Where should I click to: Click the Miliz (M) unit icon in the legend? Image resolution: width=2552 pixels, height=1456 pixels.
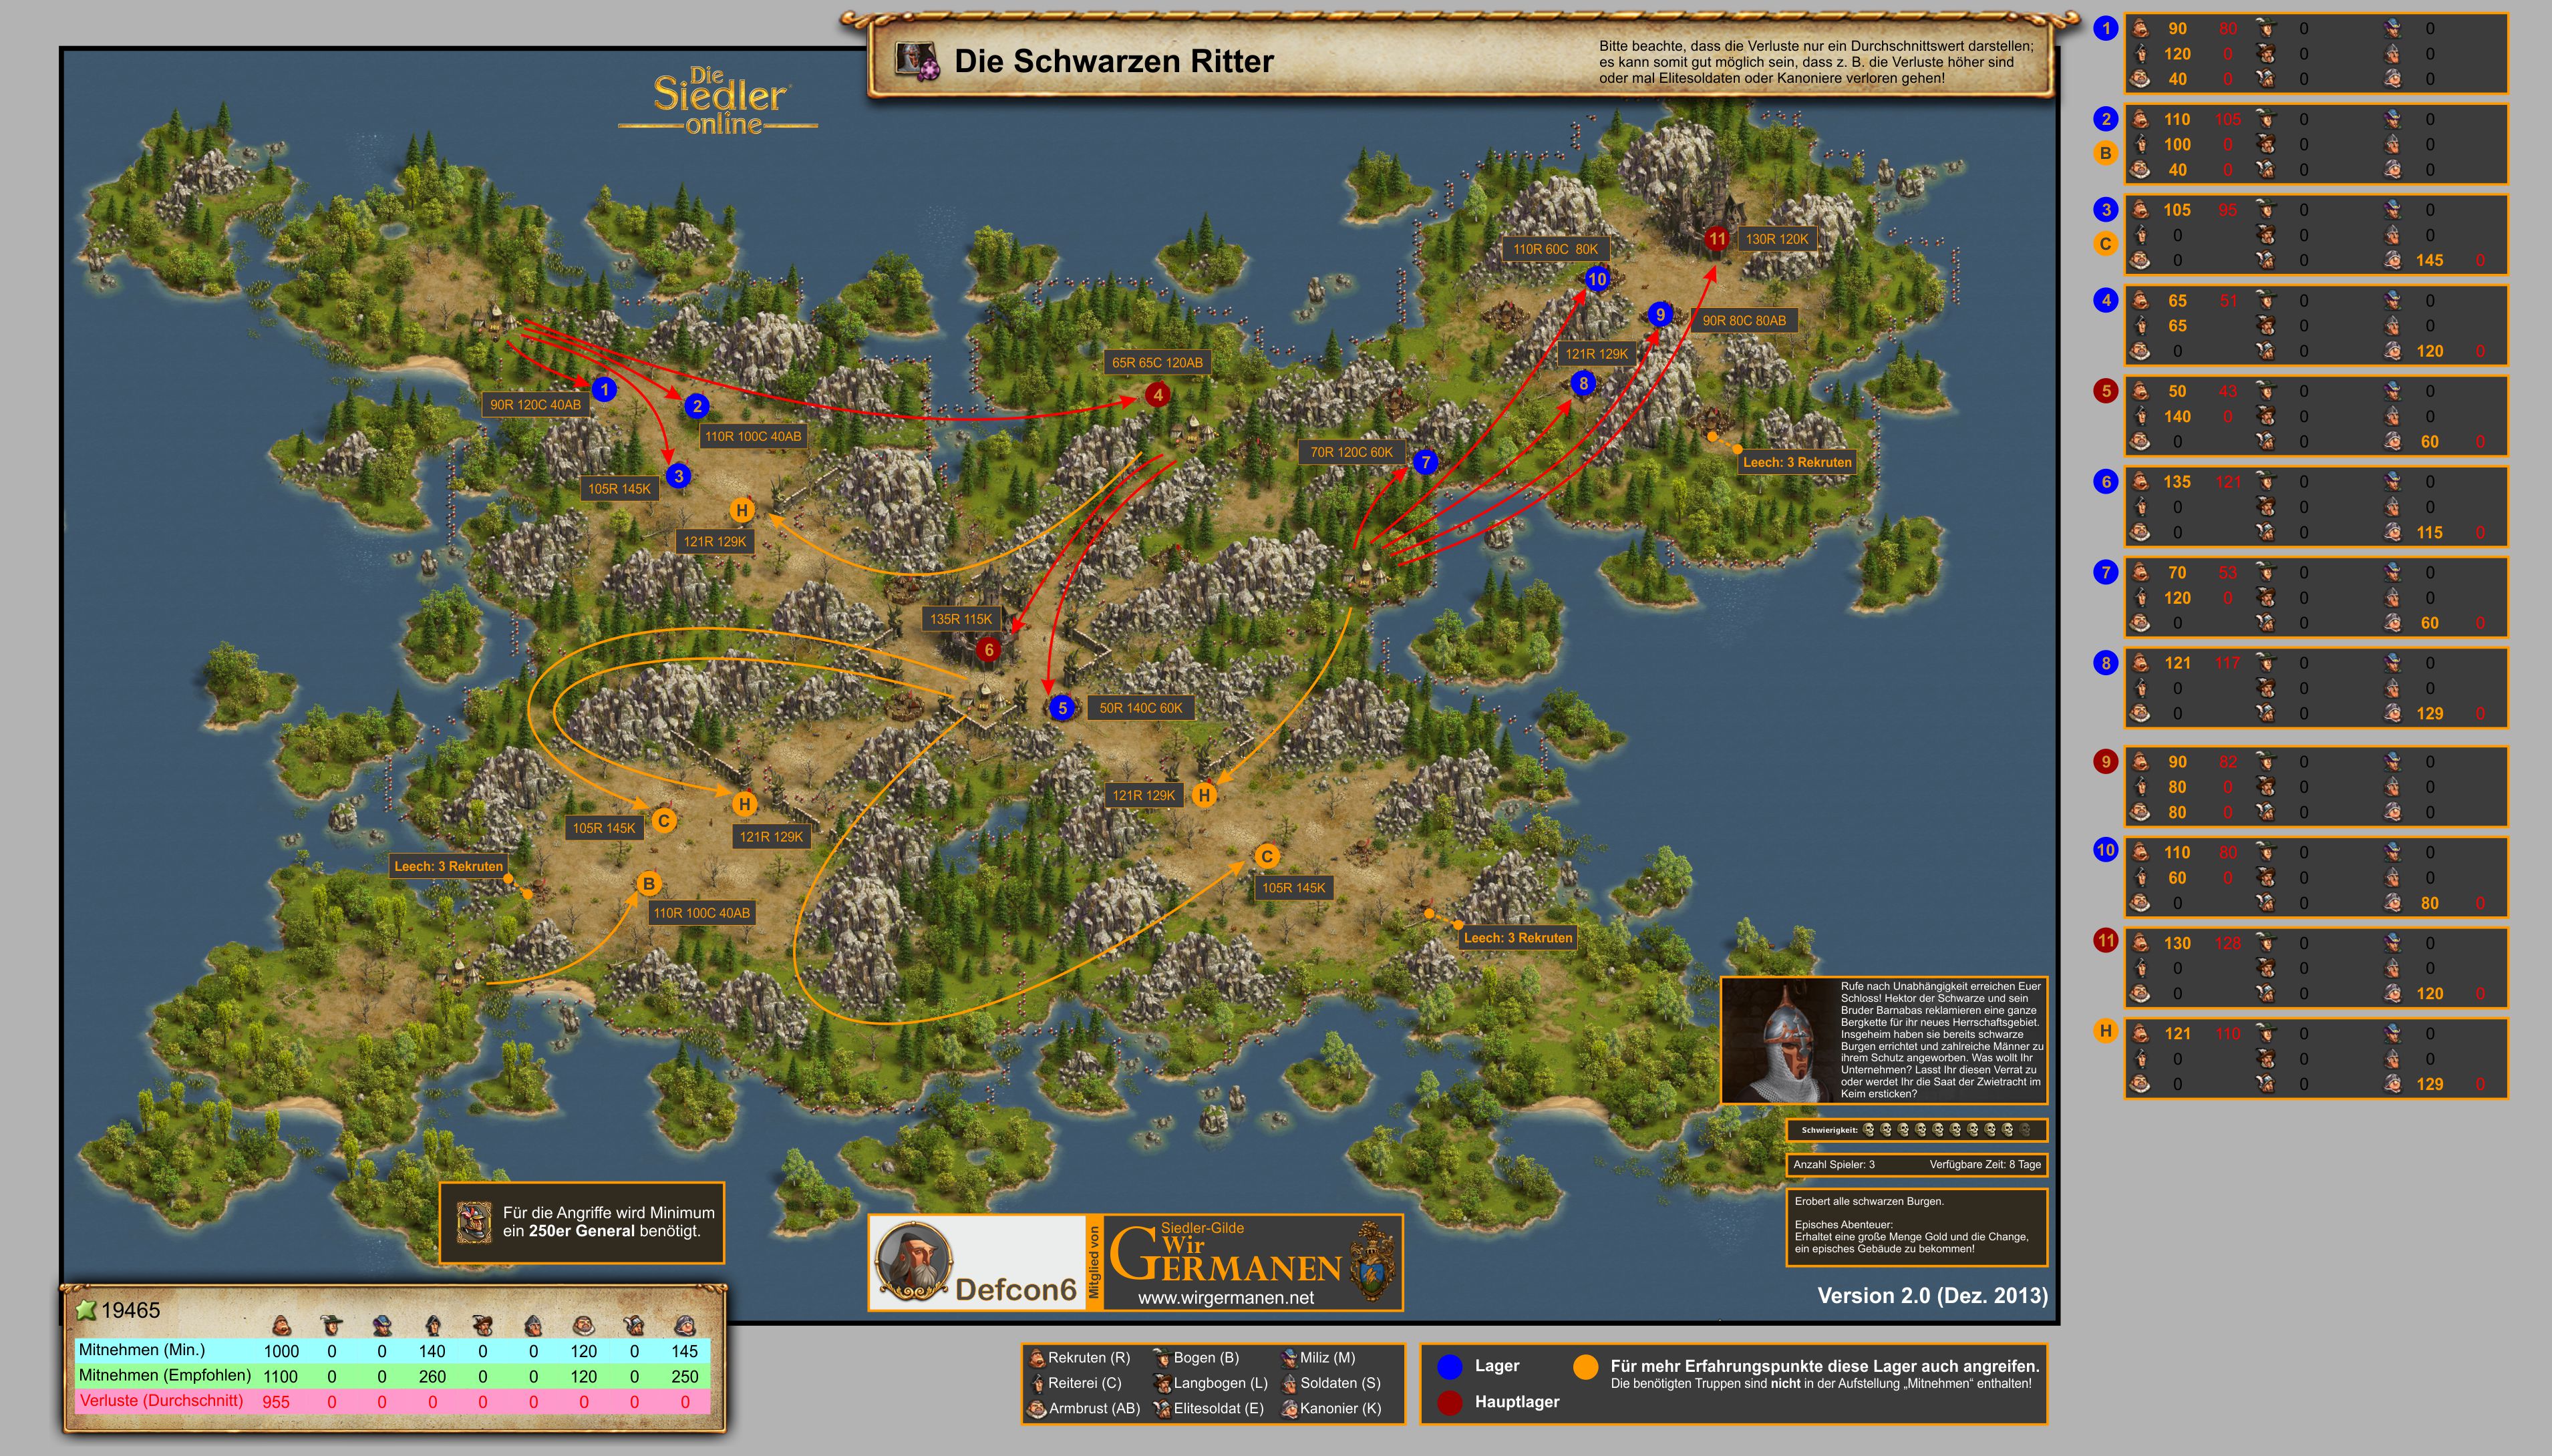[1290, 1358]
